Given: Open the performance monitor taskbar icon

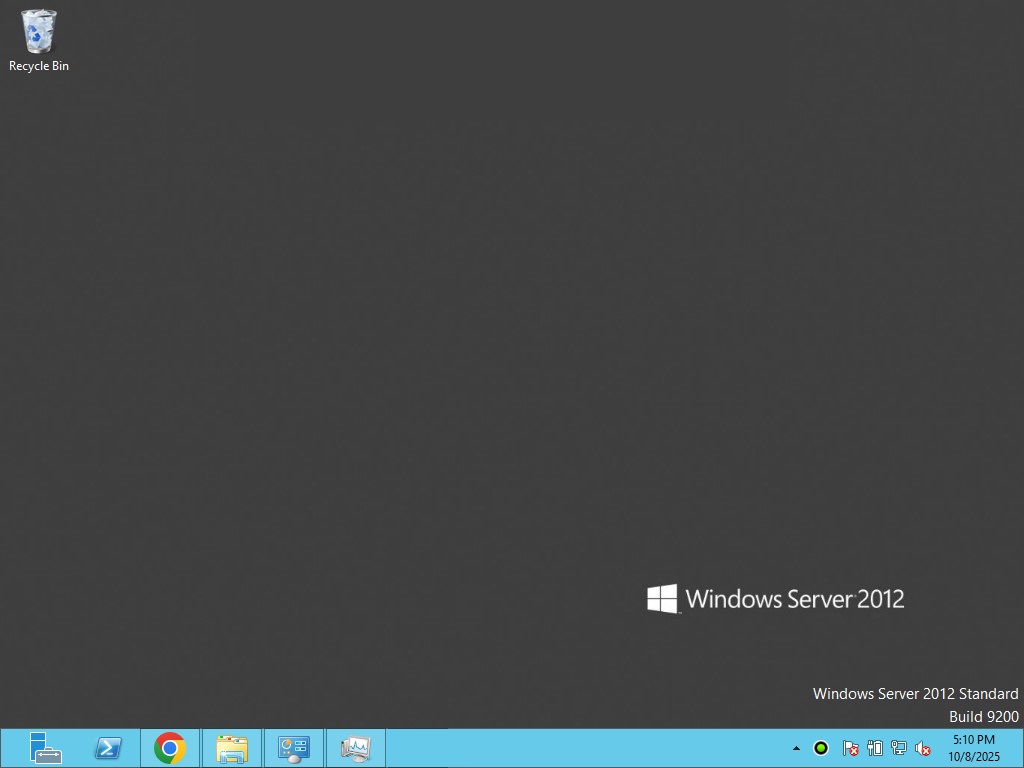Looking at the screenshot, I should click(356, 748).
